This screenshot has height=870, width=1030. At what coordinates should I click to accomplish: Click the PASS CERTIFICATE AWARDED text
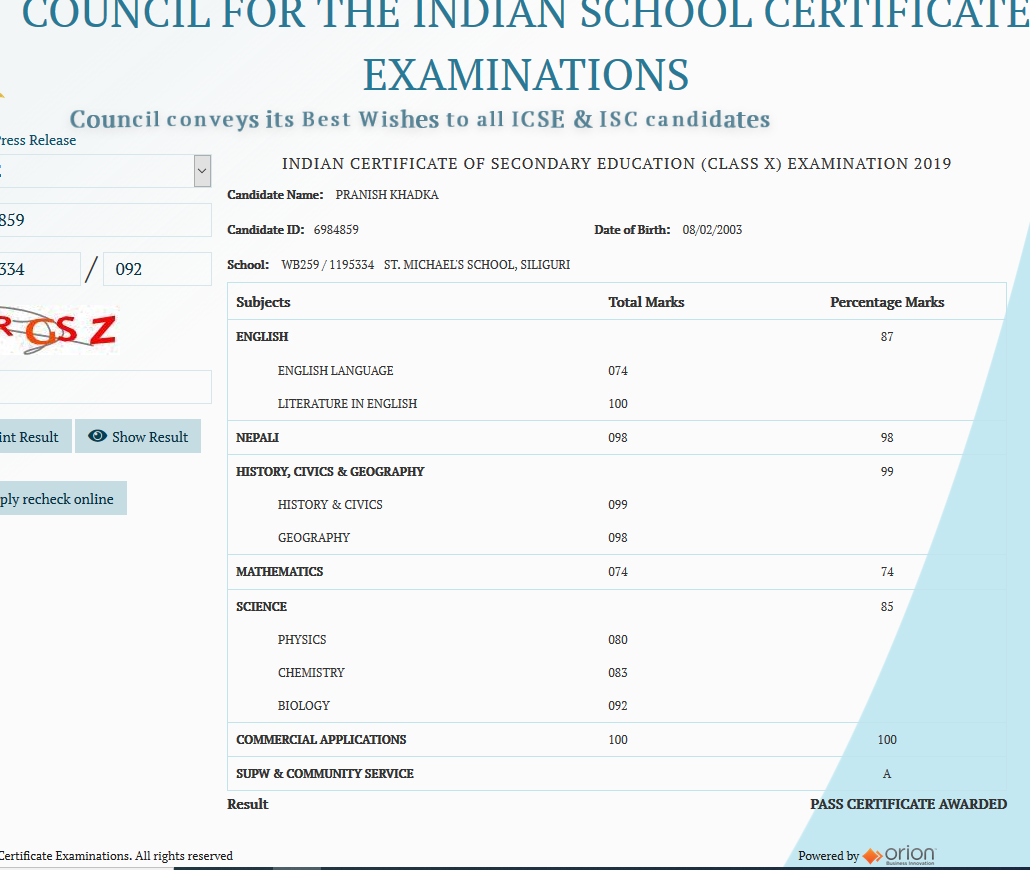pos(908,804)
